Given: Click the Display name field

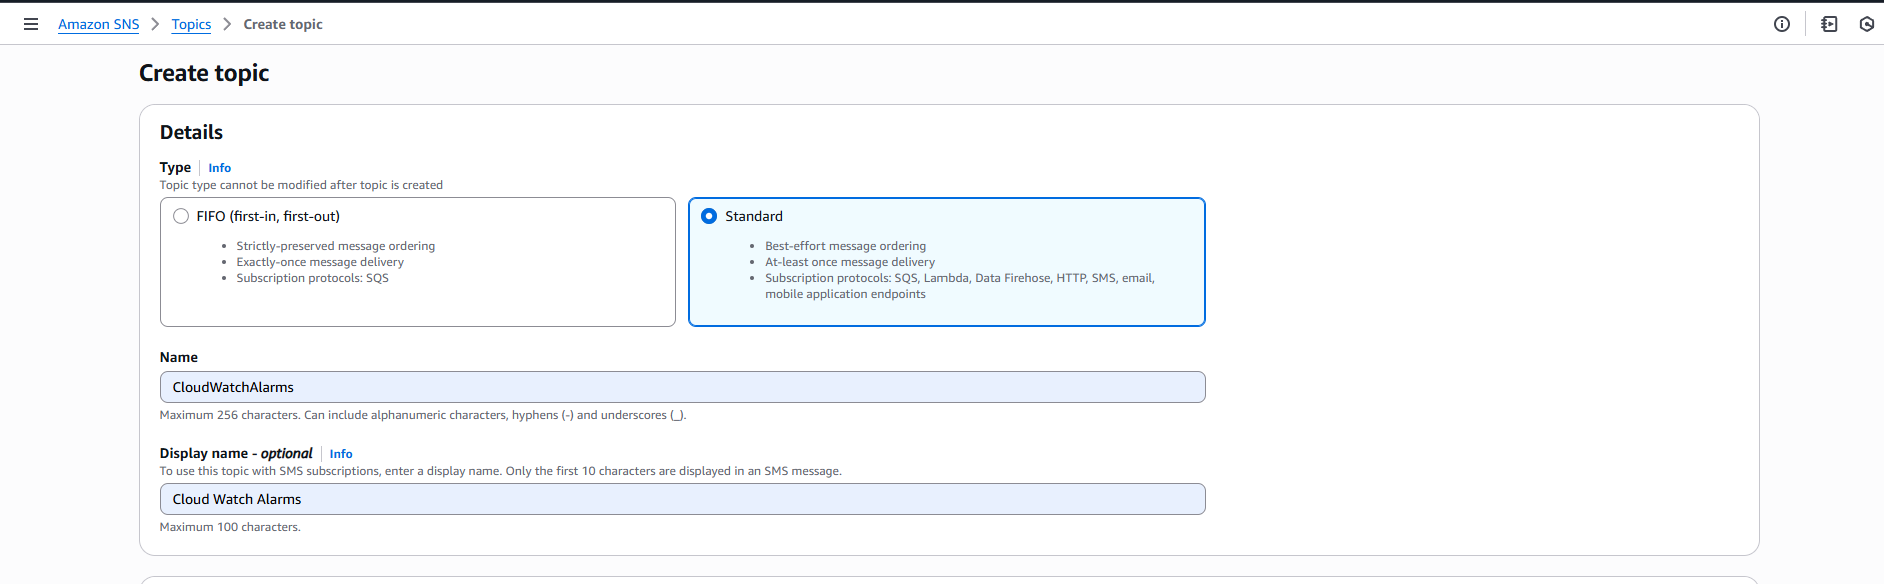Looking at the screenshot, I should point(682,499).
